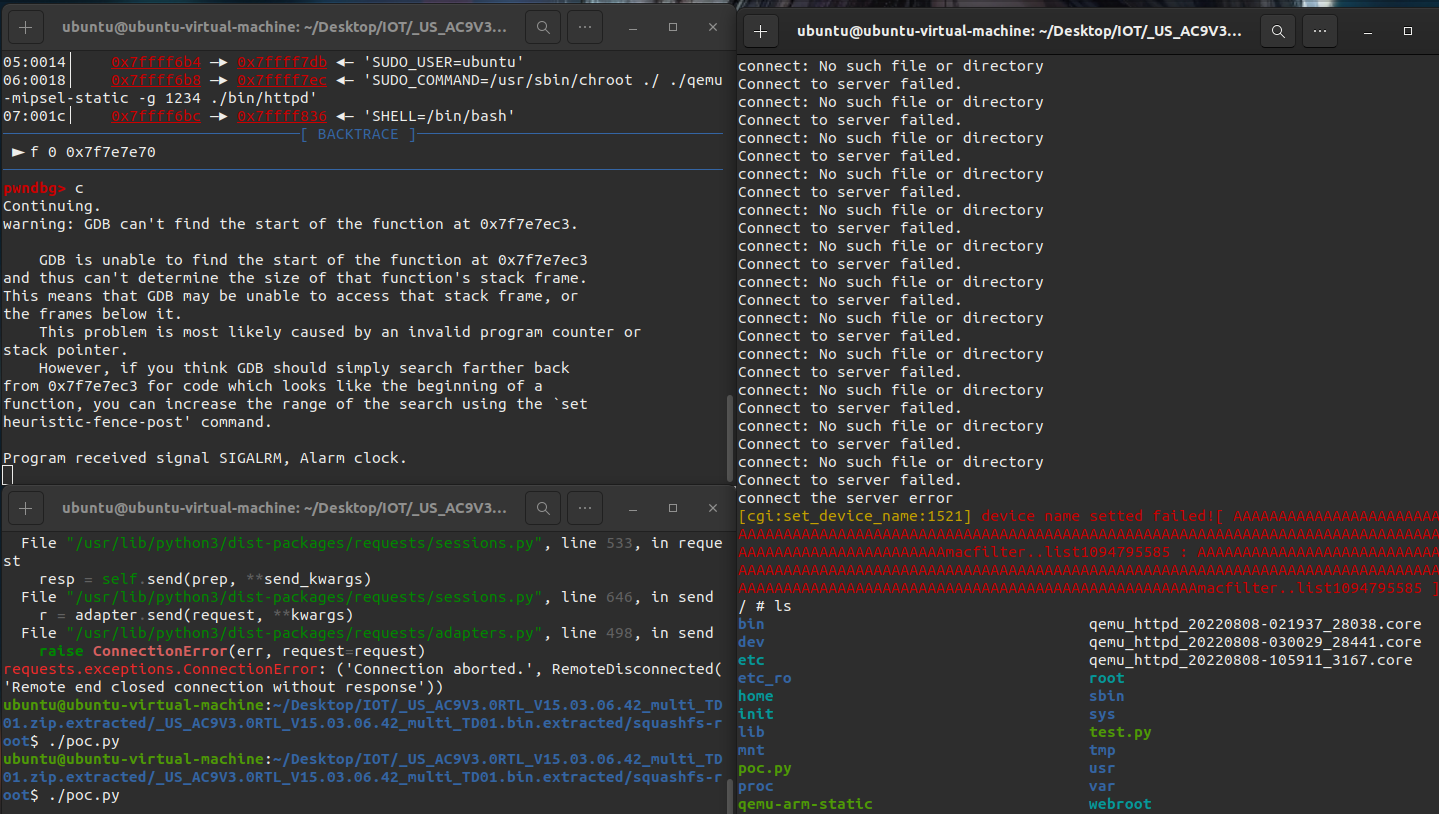The width and height of the screenshot is (1439, 814).
Task: Open new tab in right httpd terminal
Action: (760, 31)
